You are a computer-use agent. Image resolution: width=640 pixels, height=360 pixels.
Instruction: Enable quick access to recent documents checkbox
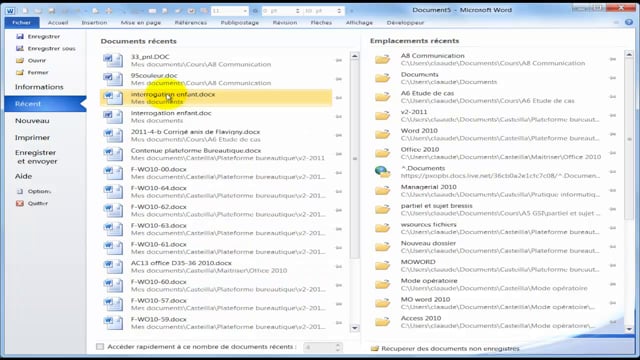pyautogui.click(x=100, y=347)
